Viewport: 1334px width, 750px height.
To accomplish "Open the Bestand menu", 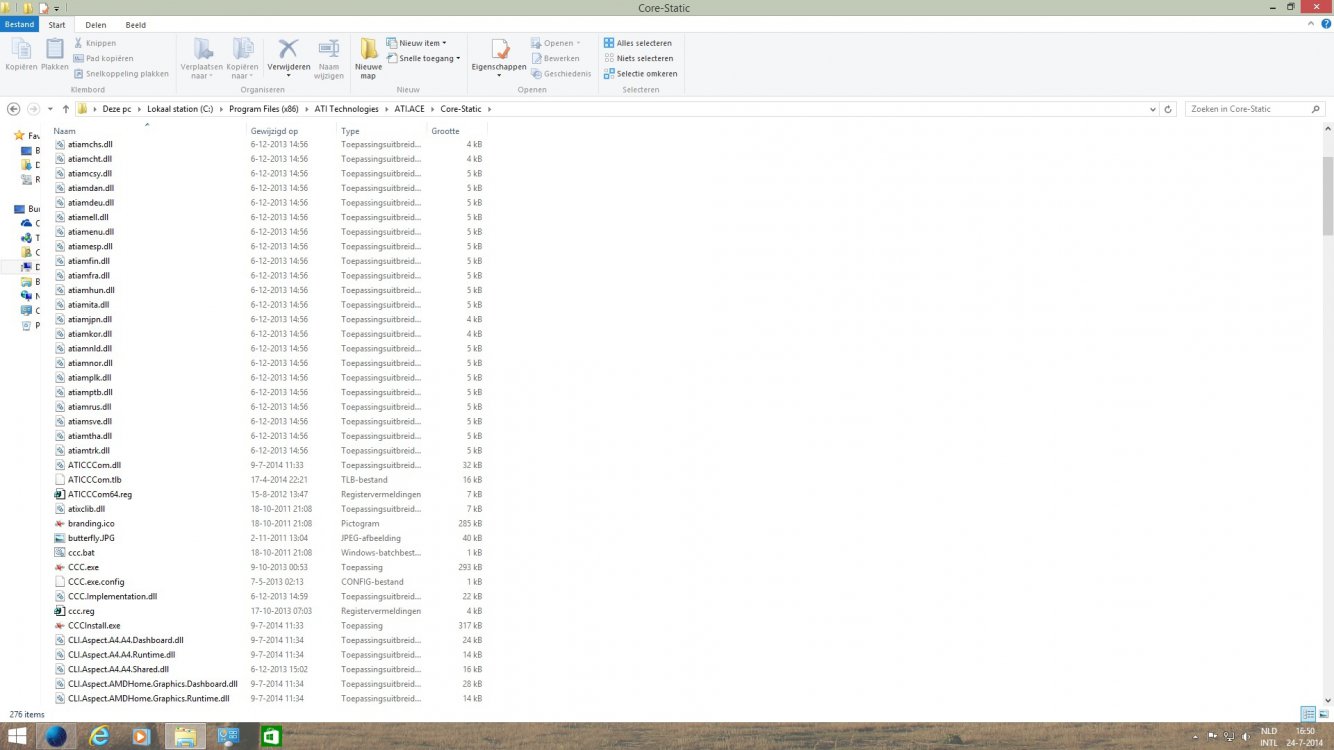I will (19, 24).
